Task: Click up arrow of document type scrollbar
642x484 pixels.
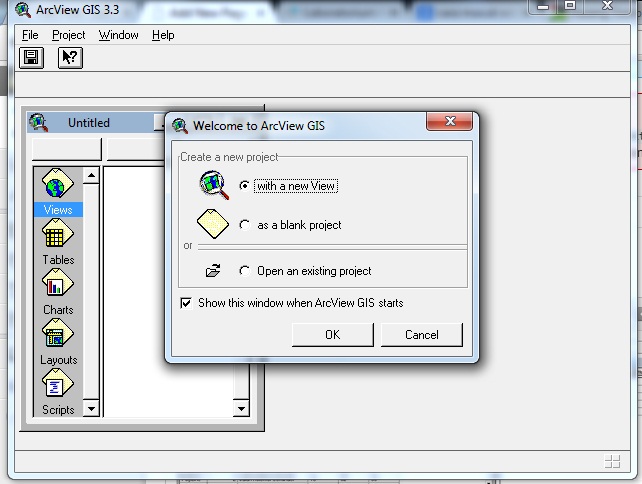Action: click(91, 176)
